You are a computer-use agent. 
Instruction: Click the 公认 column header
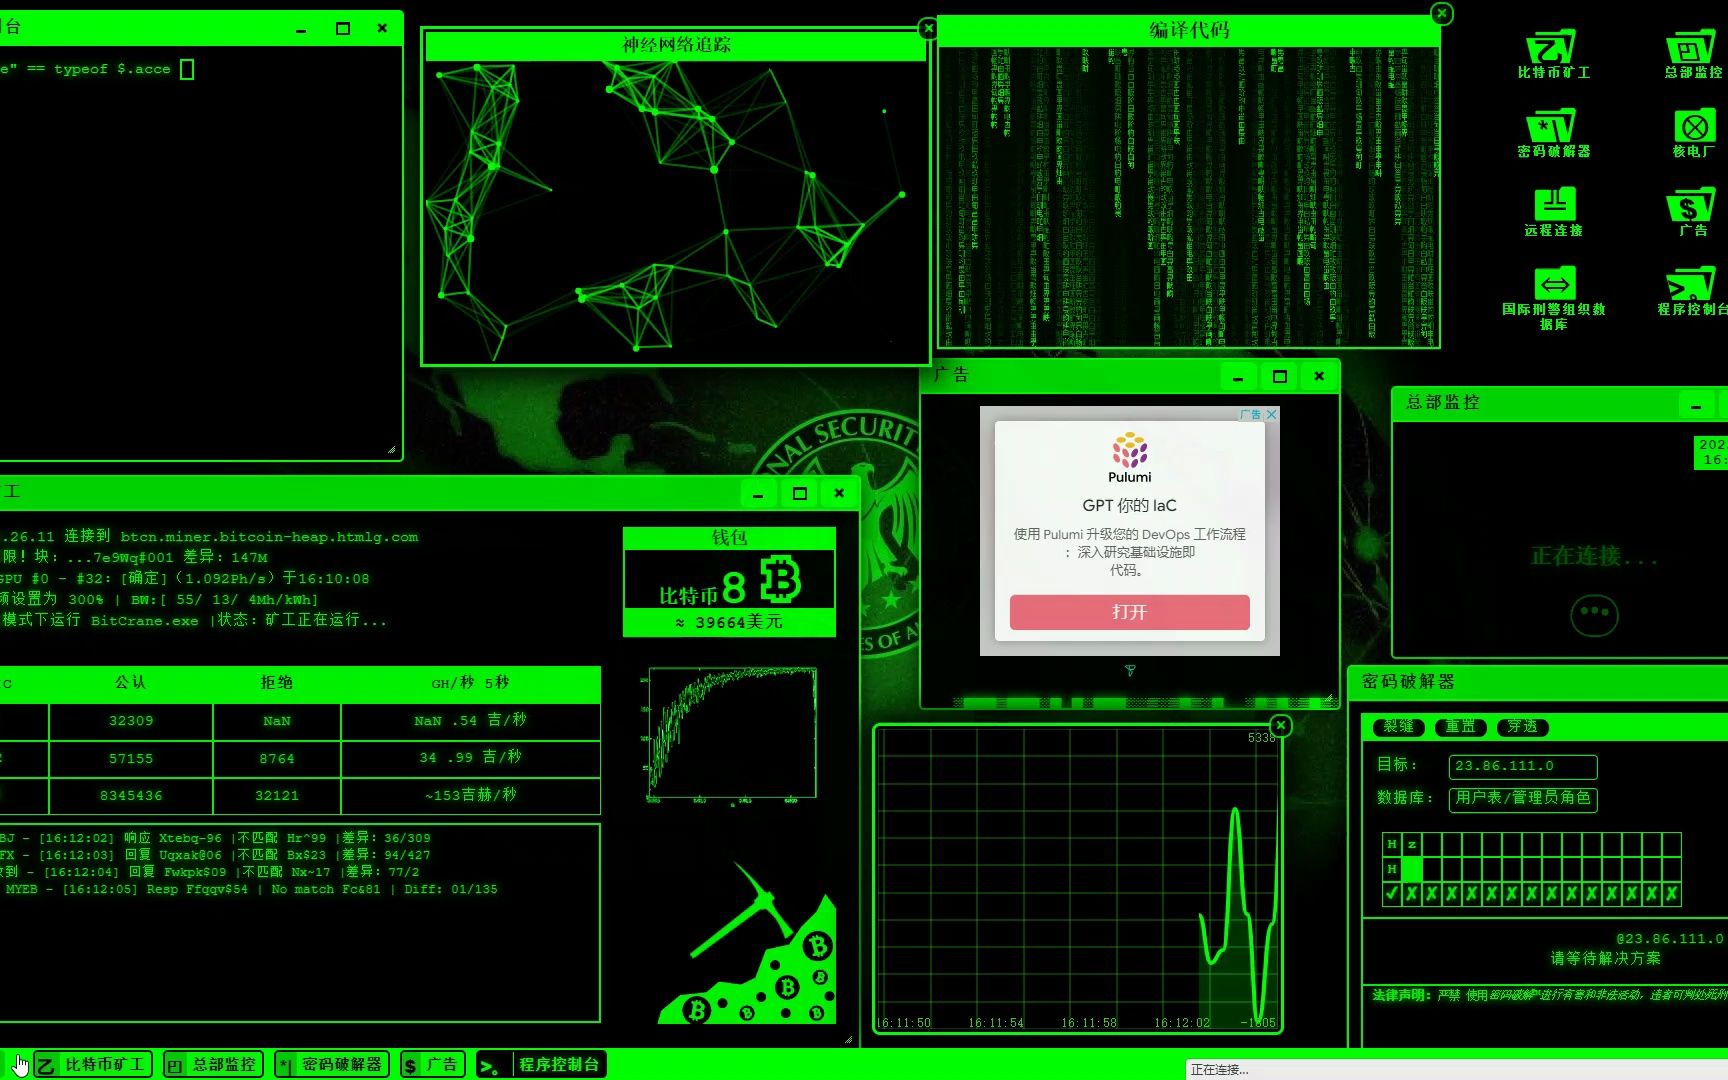click(x=130, y=683)
